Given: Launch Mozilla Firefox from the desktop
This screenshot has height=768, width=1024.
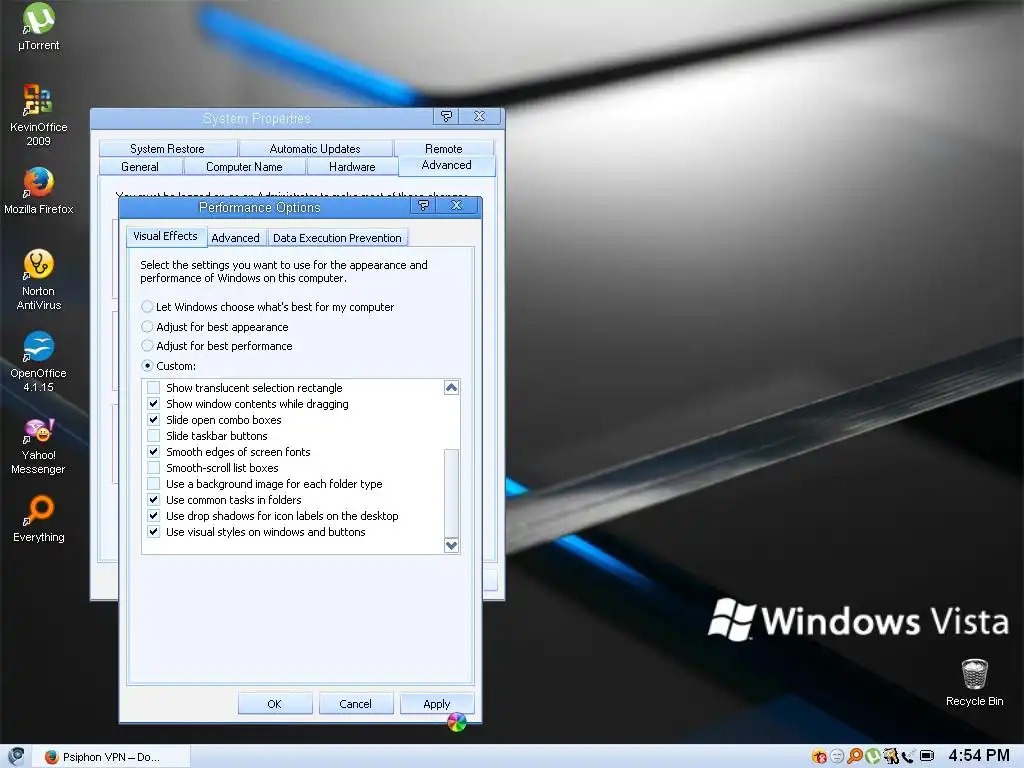Looking at the screenshot, I should (x=39, y=191).
